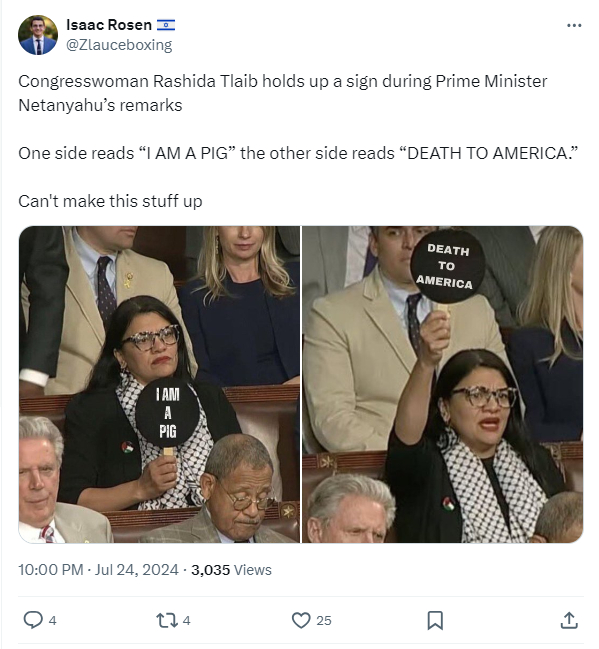Viewport: 599px width, 649px height.
Task: Like the tweet with heart icon
Action: (x=301, y=620)
